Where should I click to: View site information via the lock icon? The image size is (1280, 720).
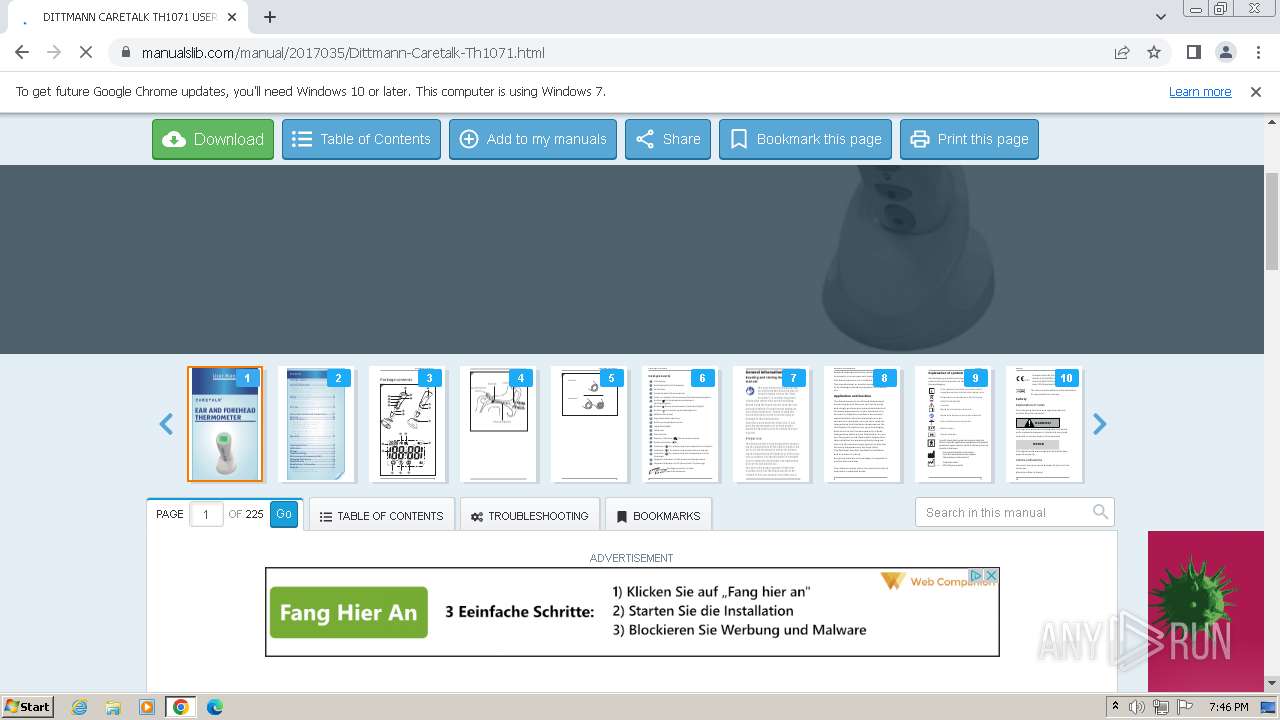click(125, 52)
